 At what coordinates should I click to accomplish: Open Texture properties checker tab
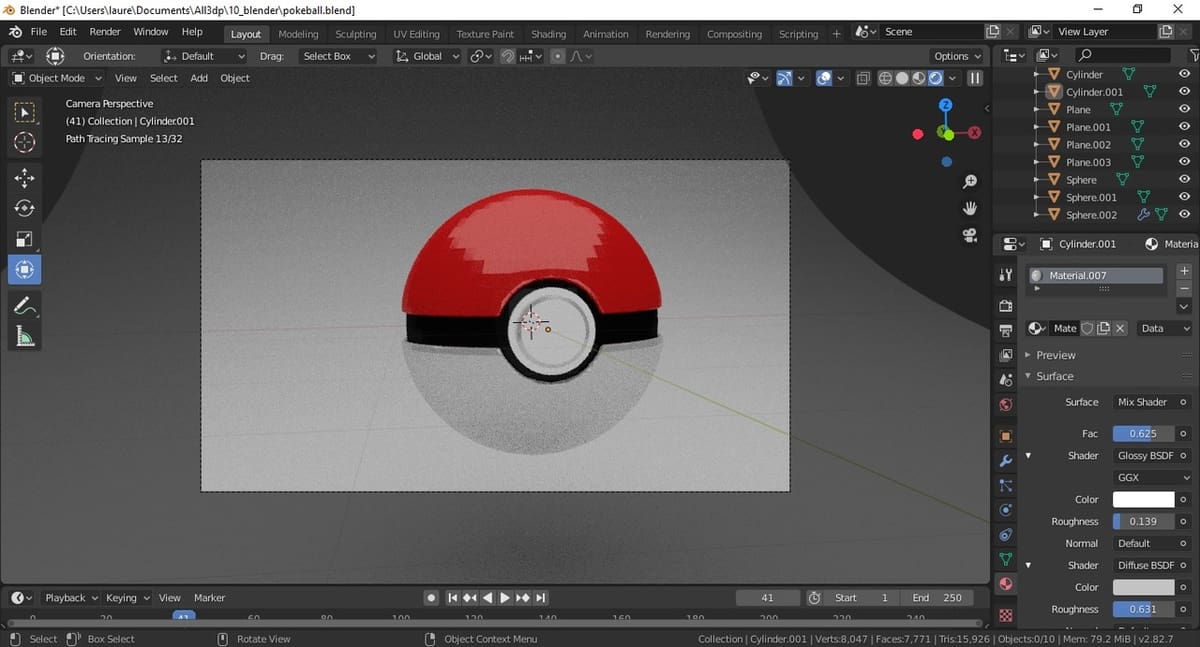[x=1006, y=615]
